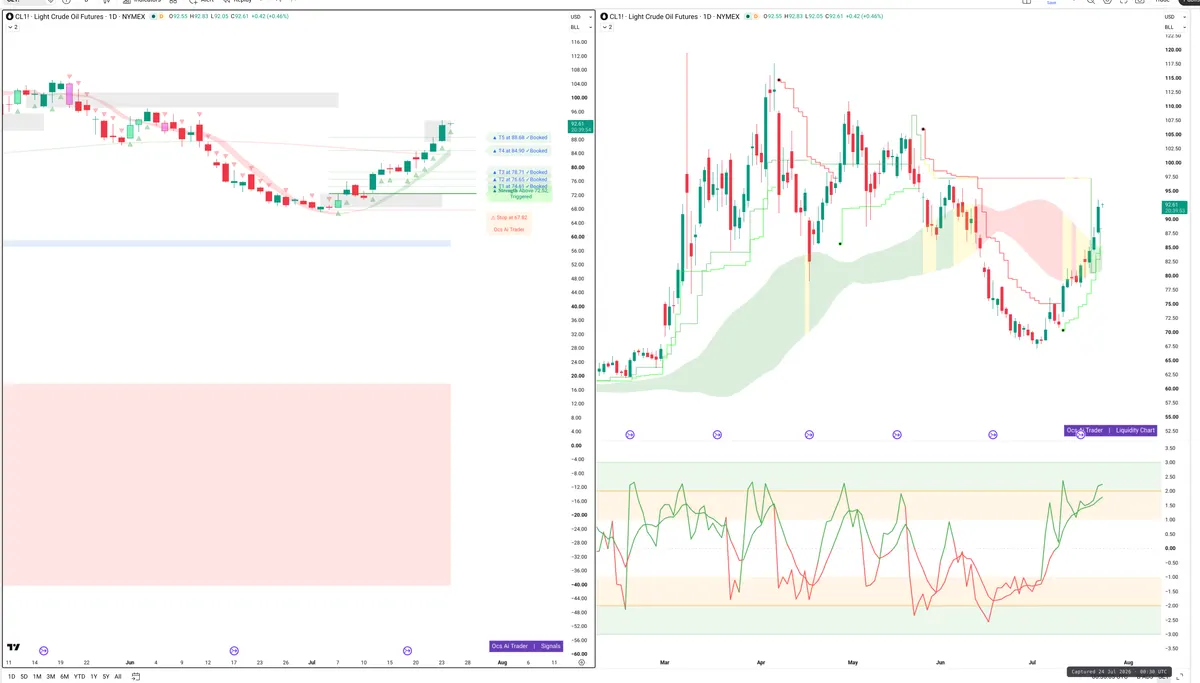Click the late-February event marker on right chart
This screenshot has height=683, width=1200.
[x=630, y=435]
